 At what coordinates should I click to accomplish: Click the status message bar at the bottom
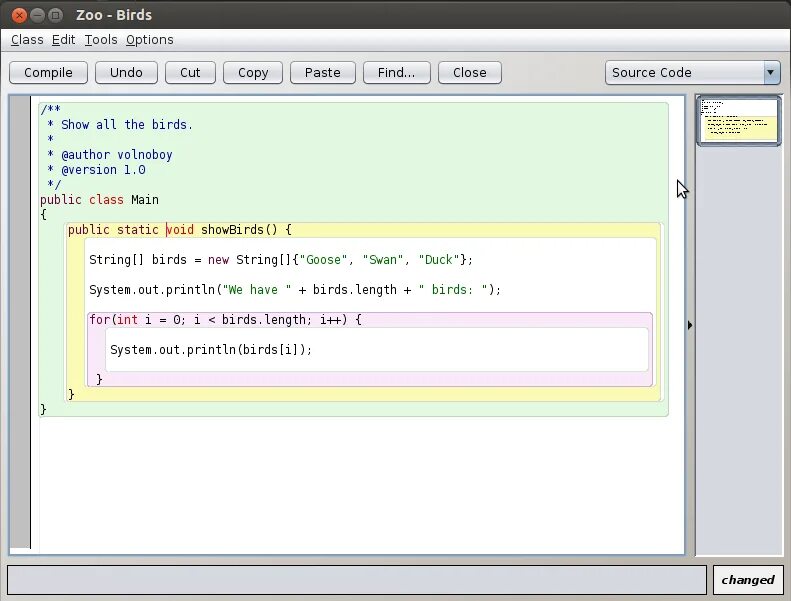click(357, 580)
